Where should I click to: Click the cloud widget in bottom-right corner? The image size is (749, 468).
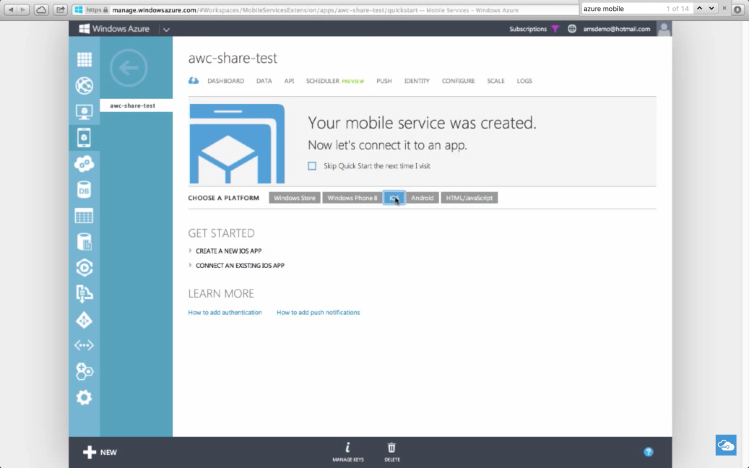(x=726, y=445)
